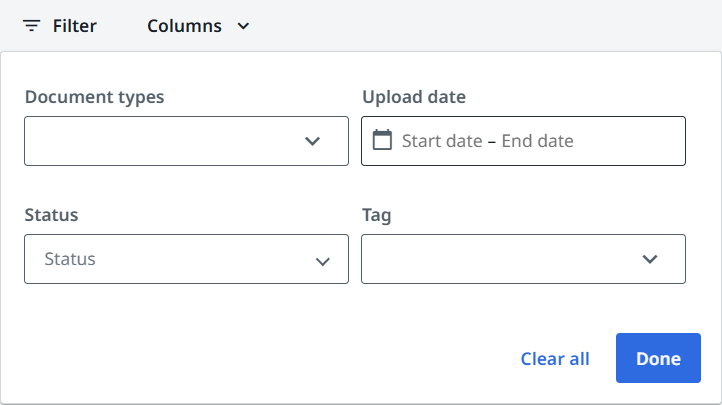Image resolution: width=722 pixels, height=405 pixels.
Task: Click the dash between Start and End date
Action: coord(492,141)
